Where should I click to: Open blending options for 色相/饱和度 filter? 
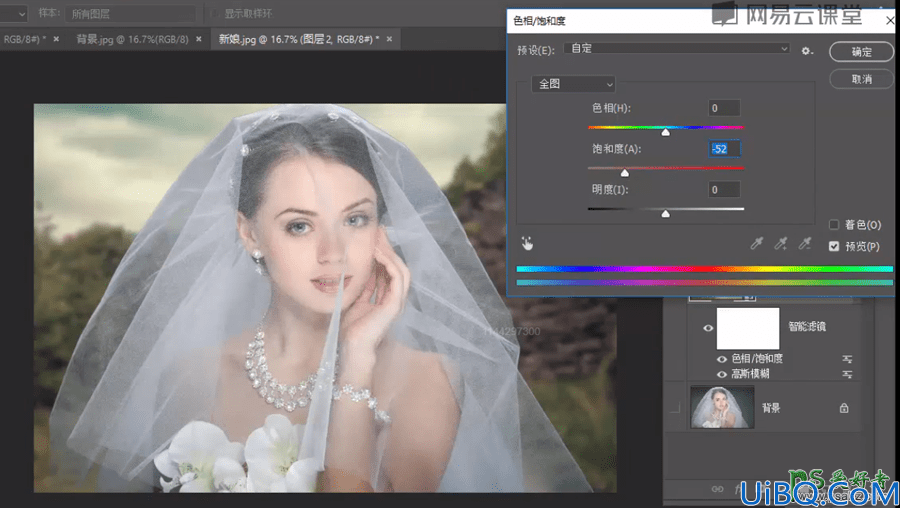(x=847, y=359)
